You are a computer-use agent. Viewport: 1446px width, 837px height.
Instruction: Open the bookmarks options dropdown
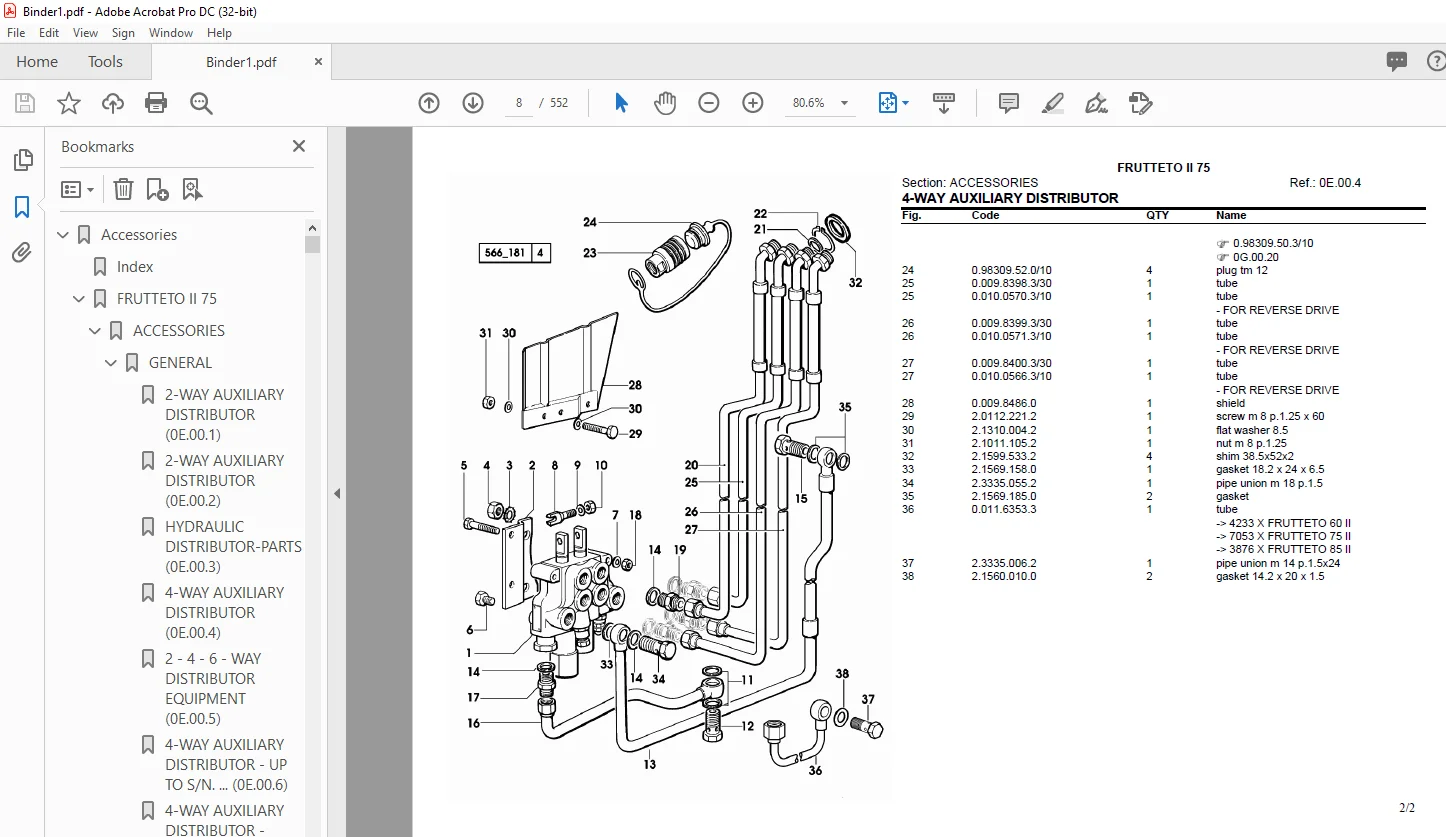pyautogui.click(x=78, y=189)
